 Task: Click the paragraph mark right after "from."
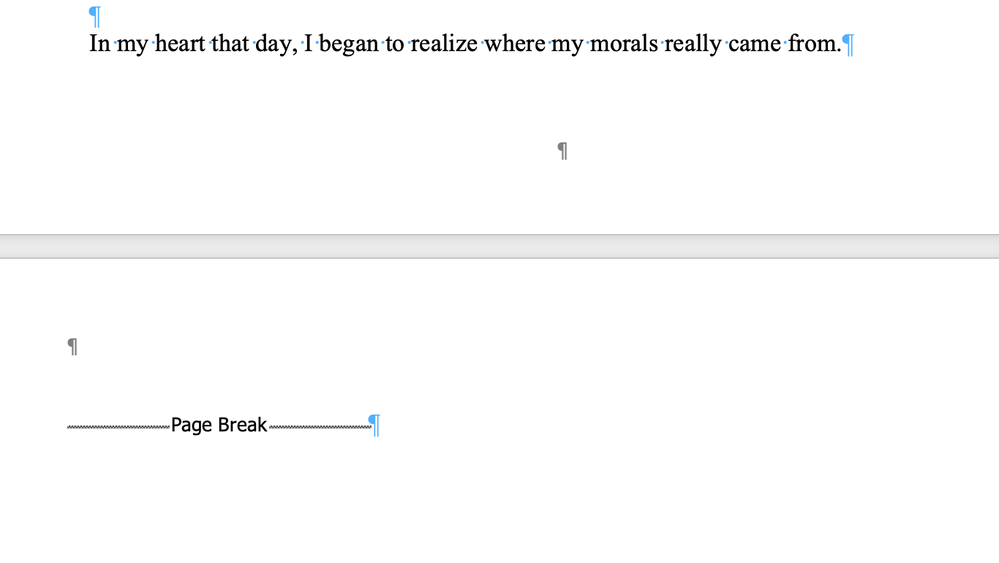848,44
